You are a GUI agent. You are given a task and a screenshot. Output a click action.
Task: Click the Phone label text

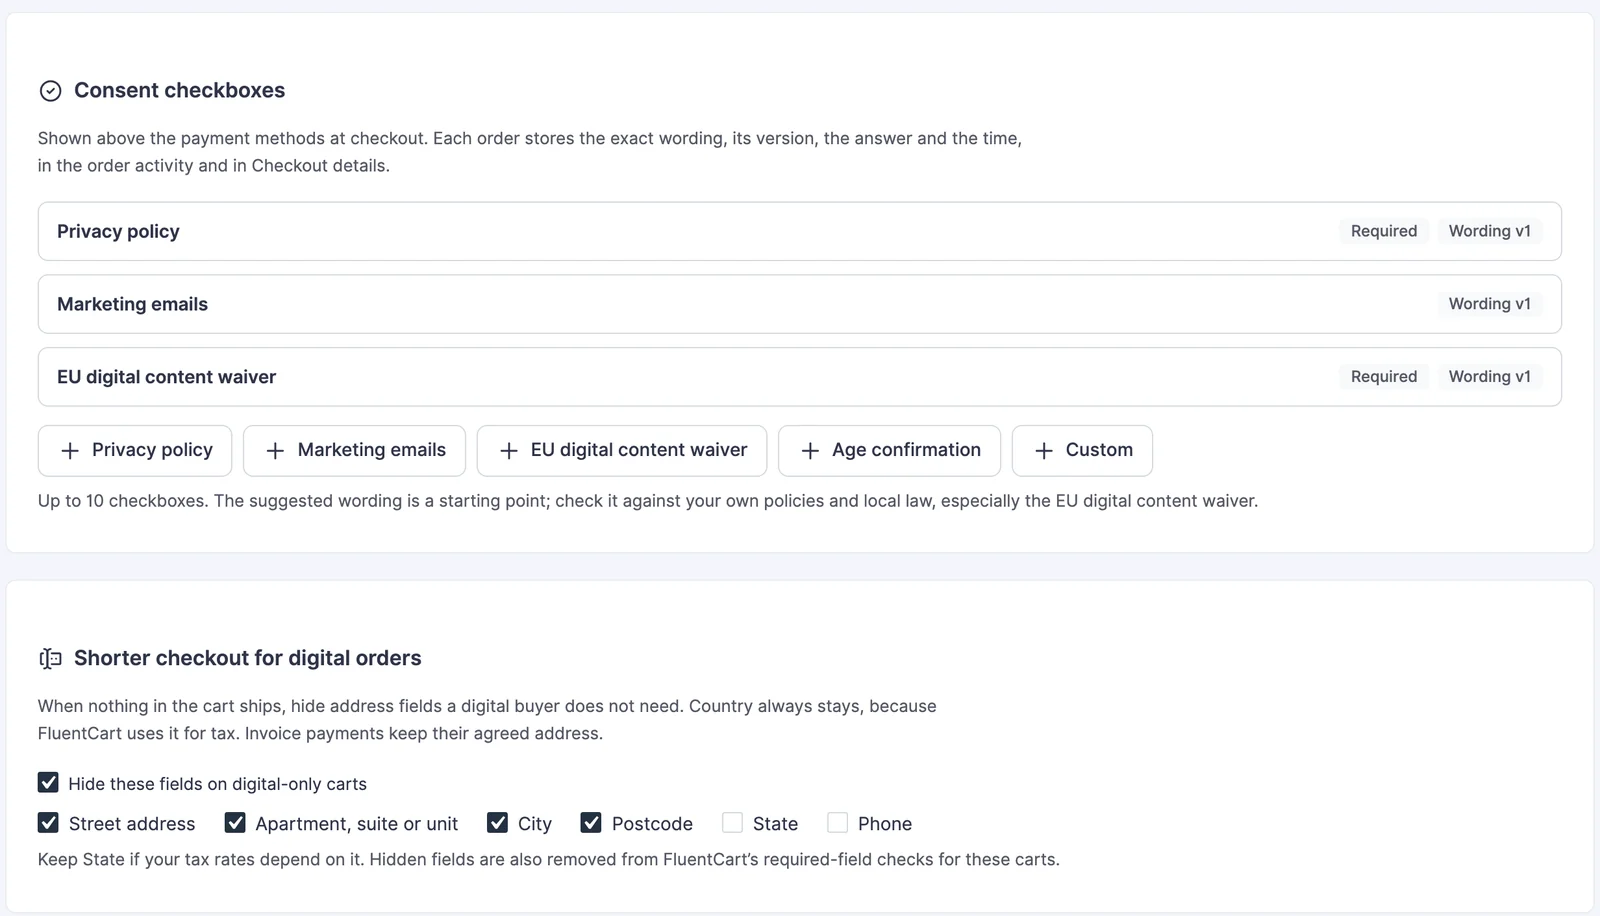pos(885,824)
